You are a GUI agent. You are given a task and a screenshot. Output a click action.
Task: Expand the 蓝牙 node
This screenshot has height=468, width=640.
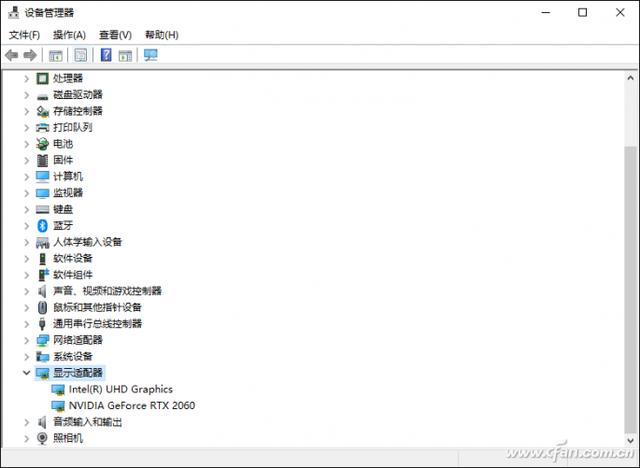coord(27,226)
